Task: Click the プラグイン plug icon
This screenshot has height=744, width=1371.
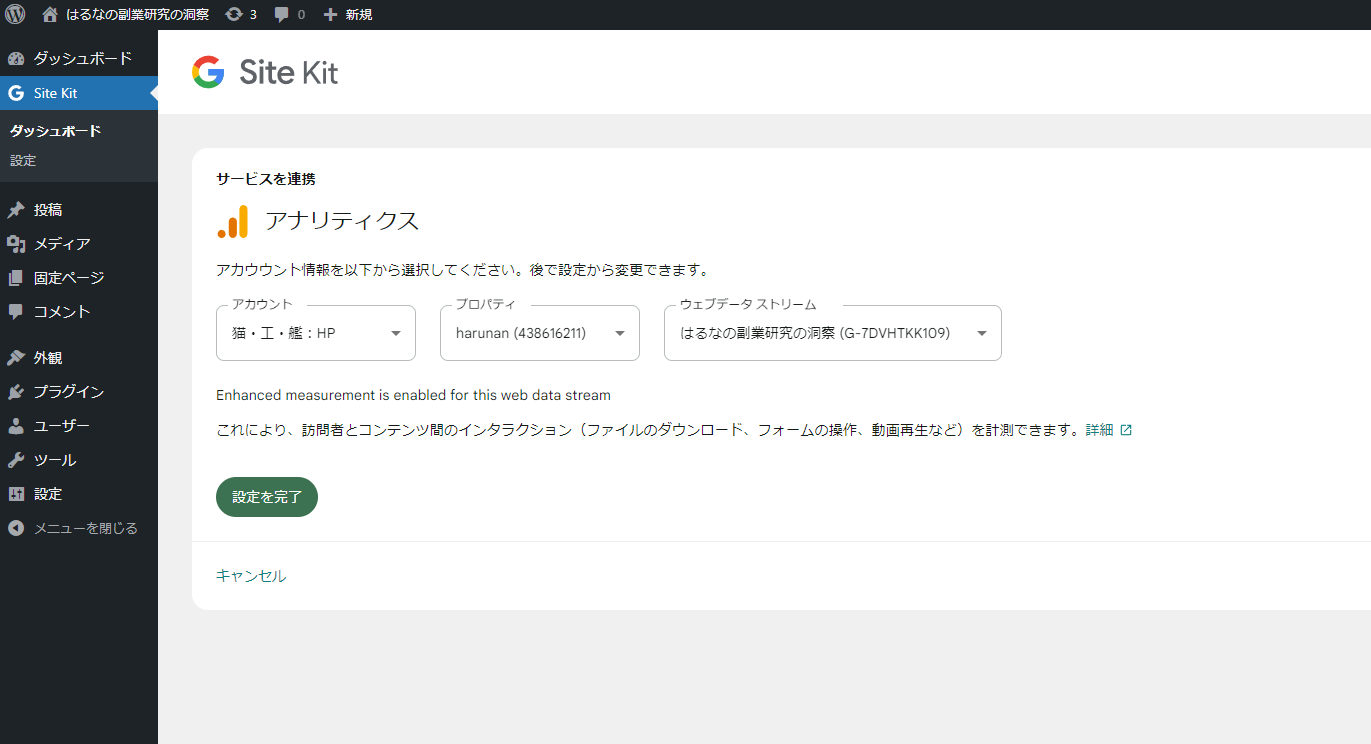Action: click(16, 392)
